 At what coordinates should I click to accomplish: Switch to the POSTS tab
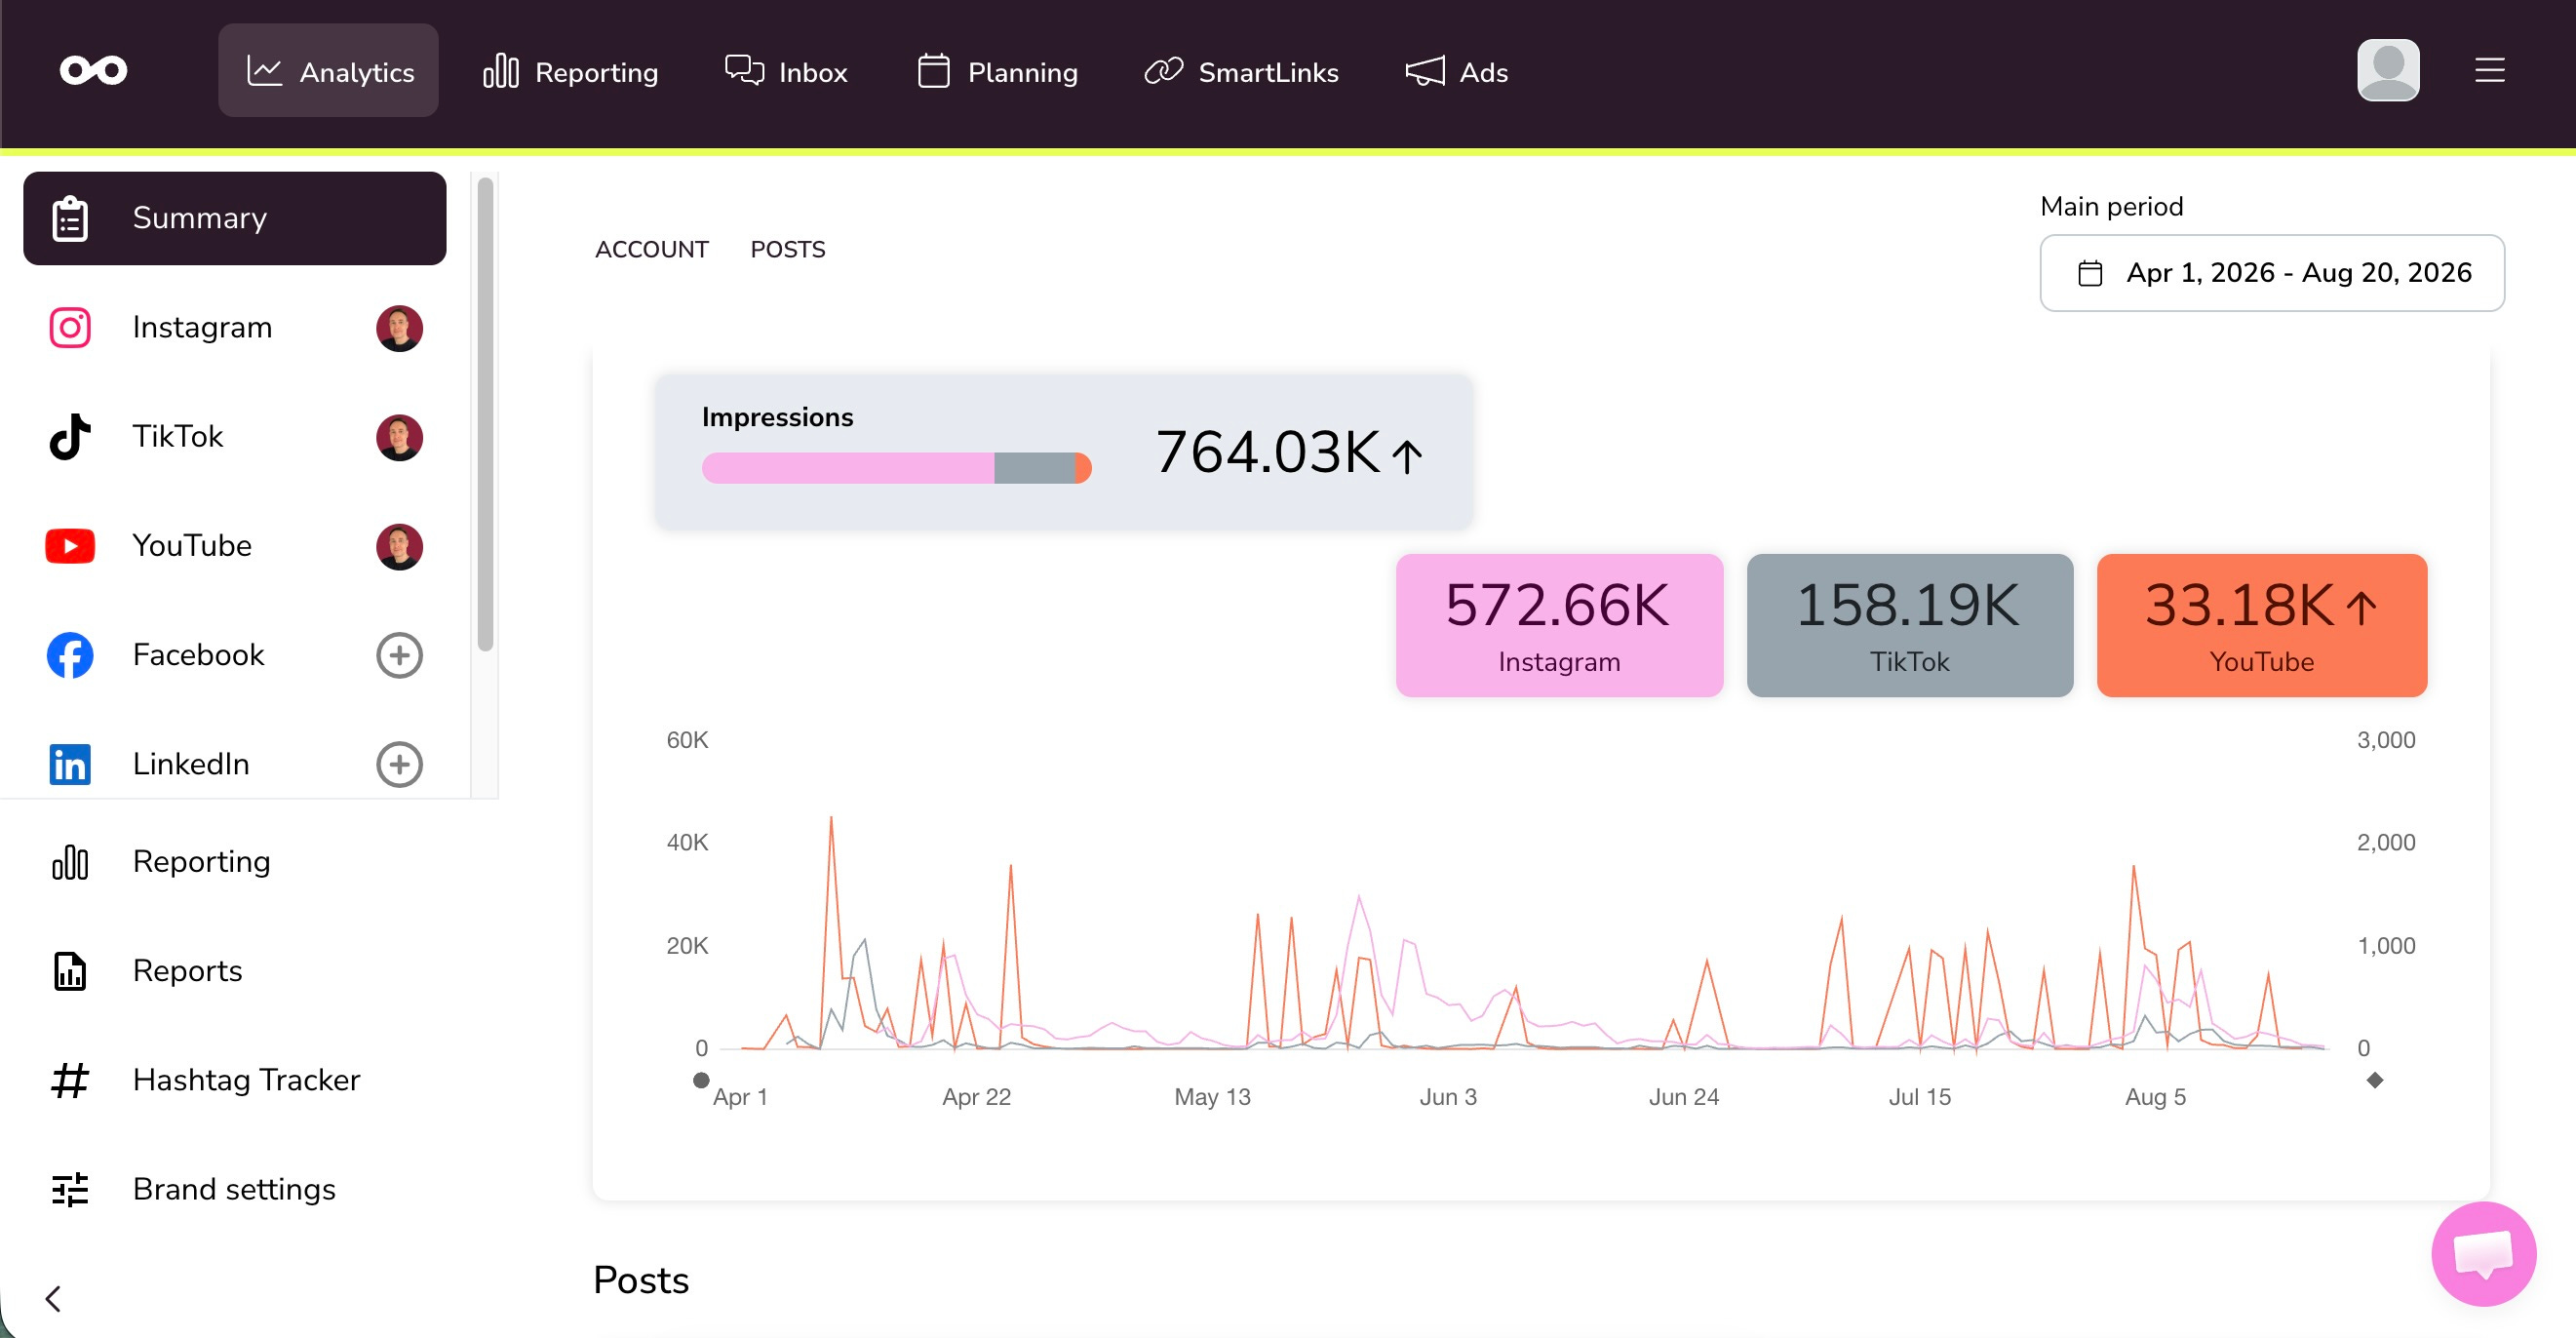787,249
